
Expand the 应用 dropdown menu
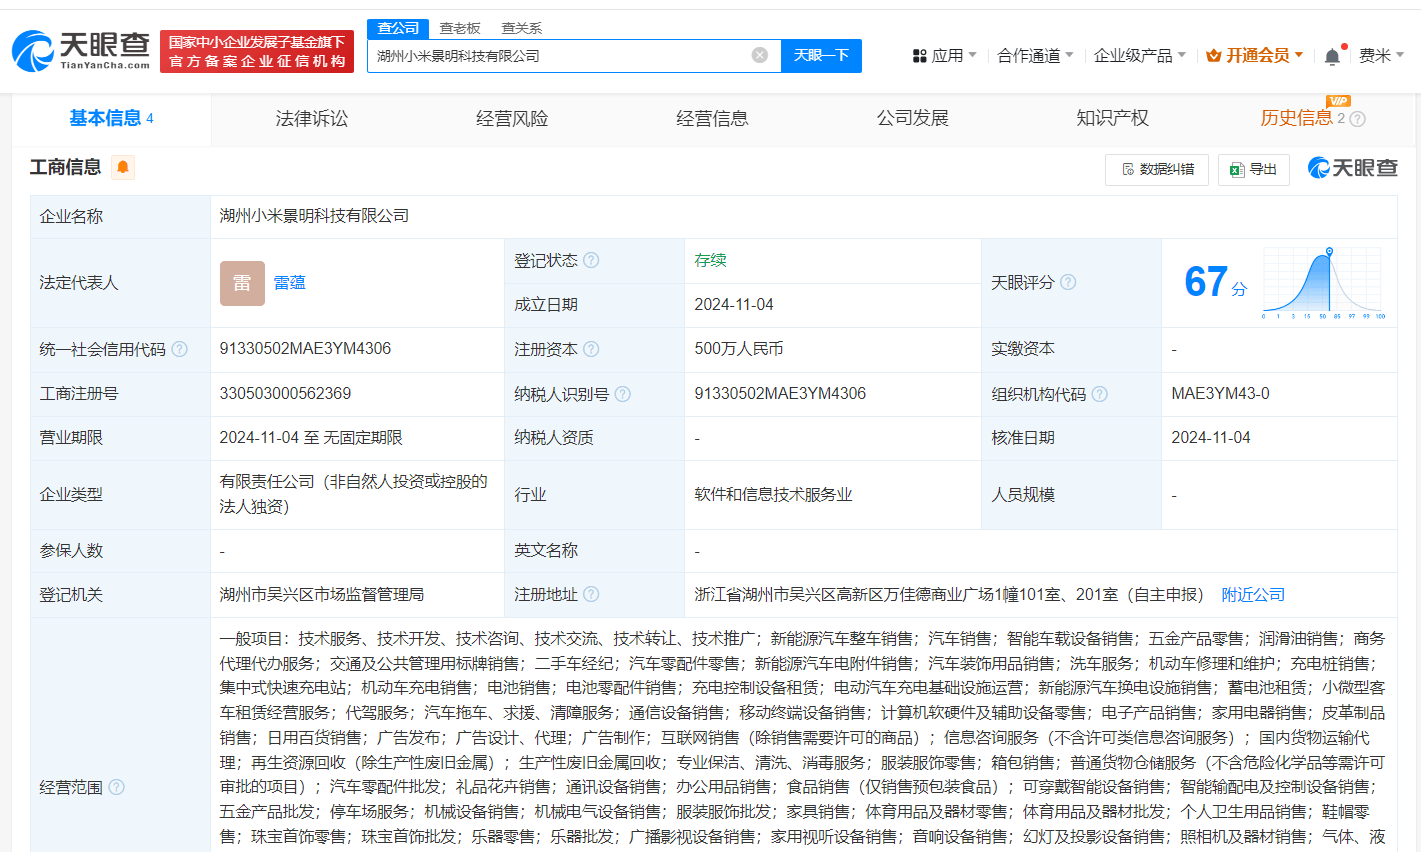click(x=945, y=56)
